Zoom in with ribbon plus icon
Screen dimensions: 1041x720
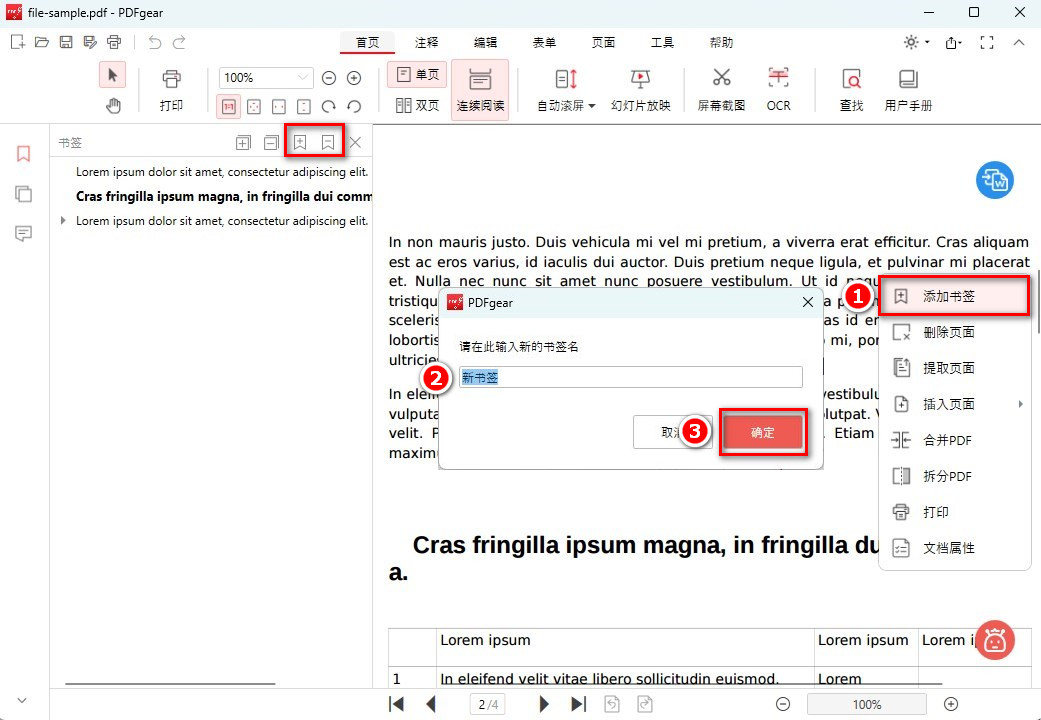(355, 78)
